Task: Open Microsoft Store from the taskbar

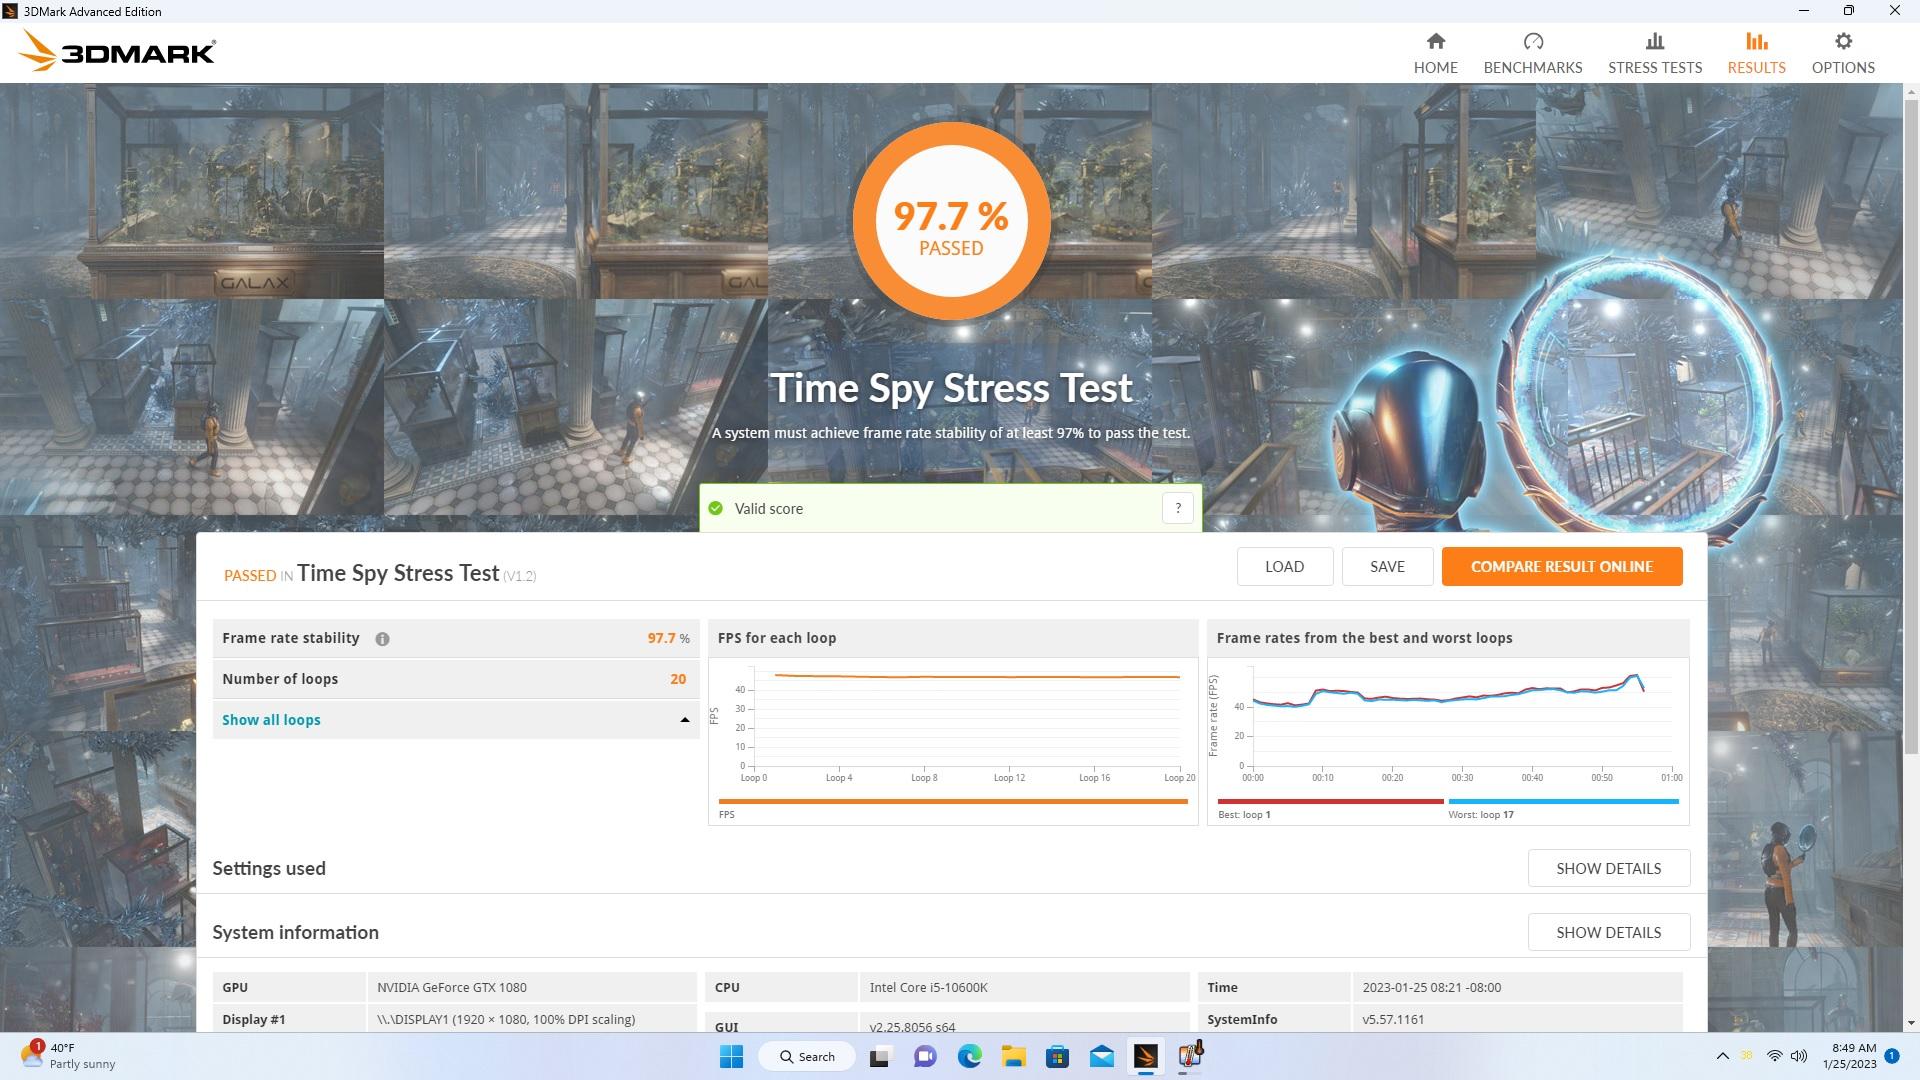Action: [1057, 1056]
